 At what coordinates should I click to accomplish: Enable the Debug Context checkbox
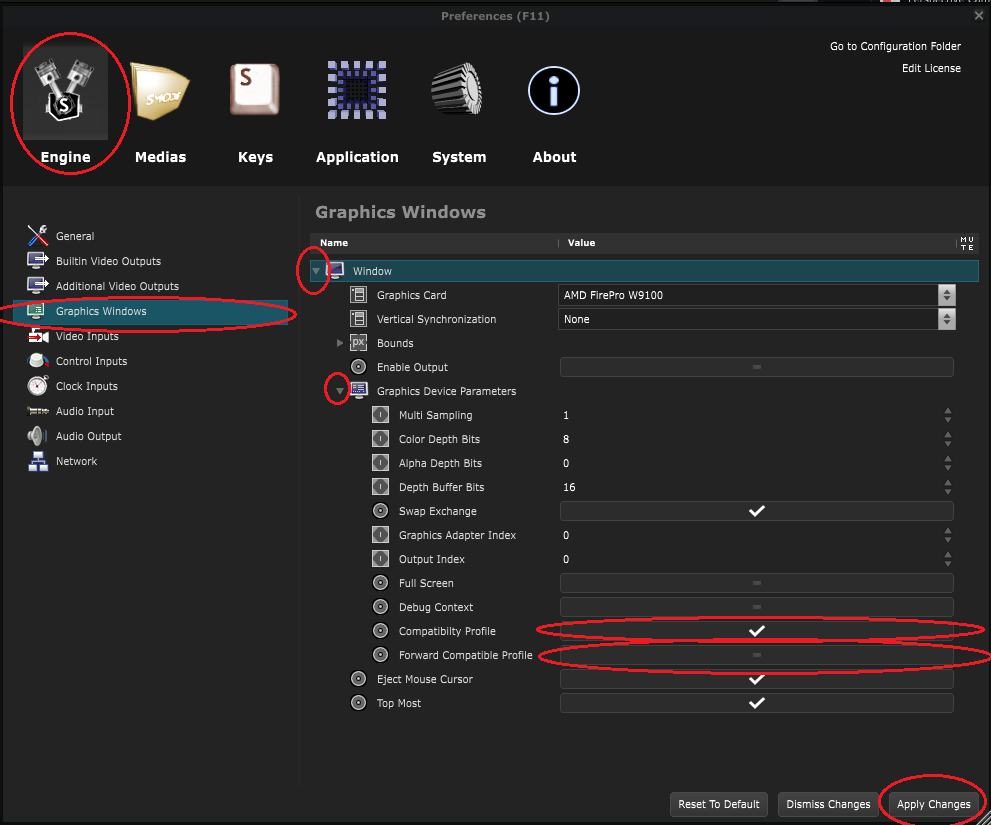pyautogui.click(x=757, y=607)
